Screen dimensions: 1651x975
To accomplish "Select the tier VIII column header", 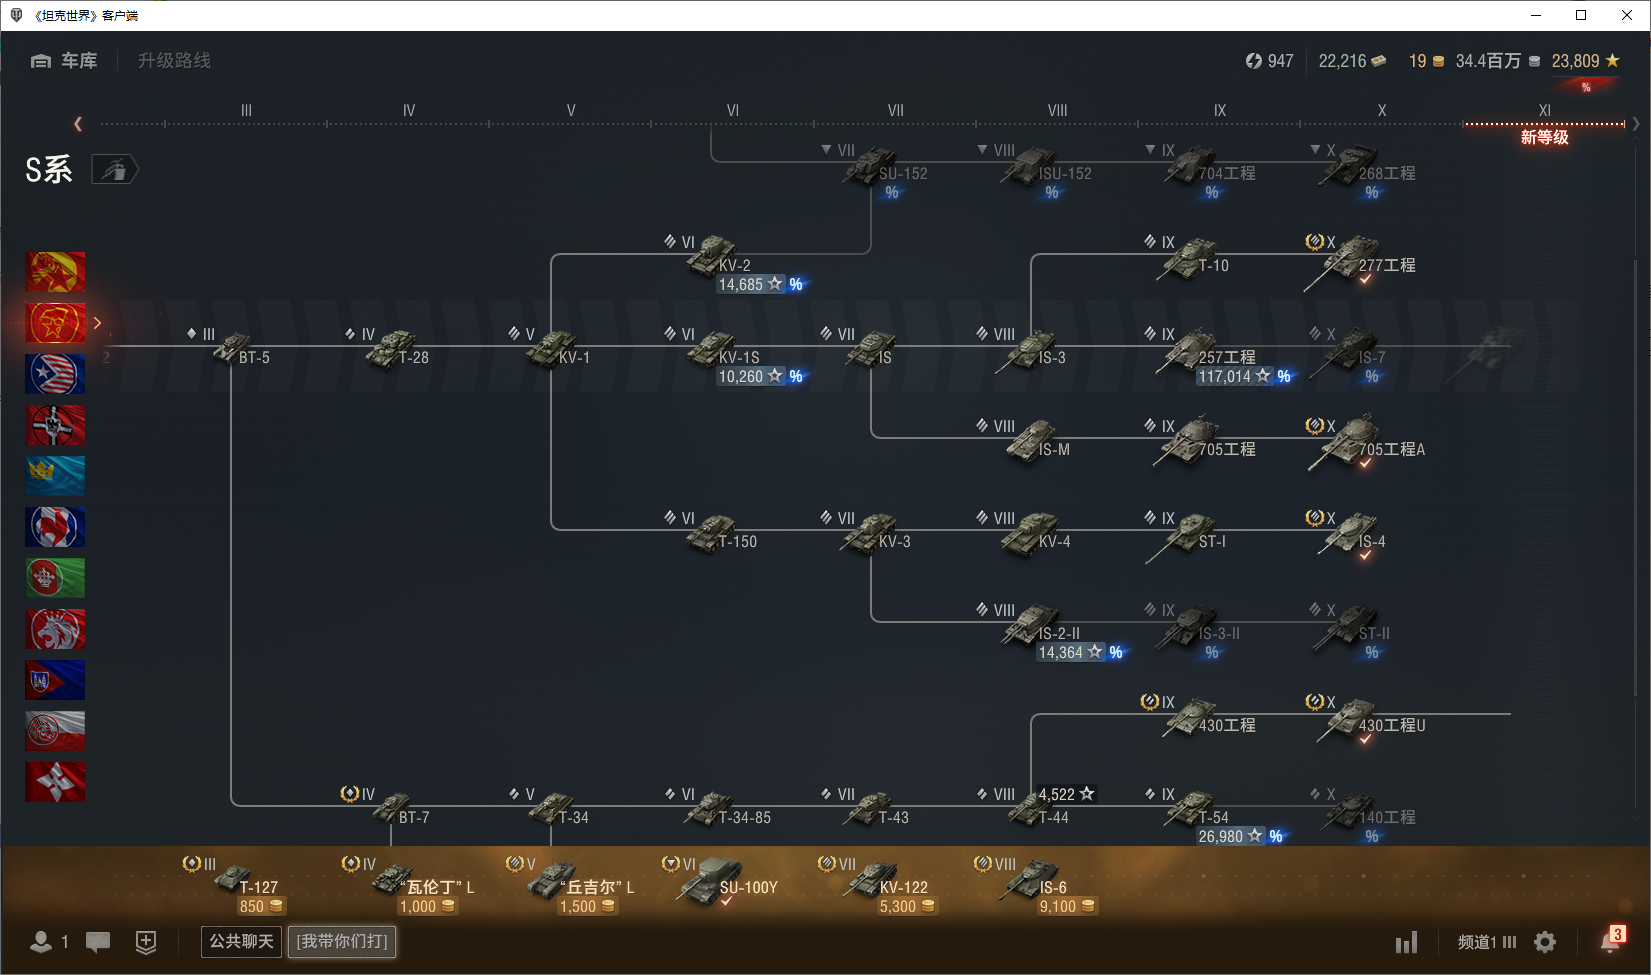I will pos(1057,111).
